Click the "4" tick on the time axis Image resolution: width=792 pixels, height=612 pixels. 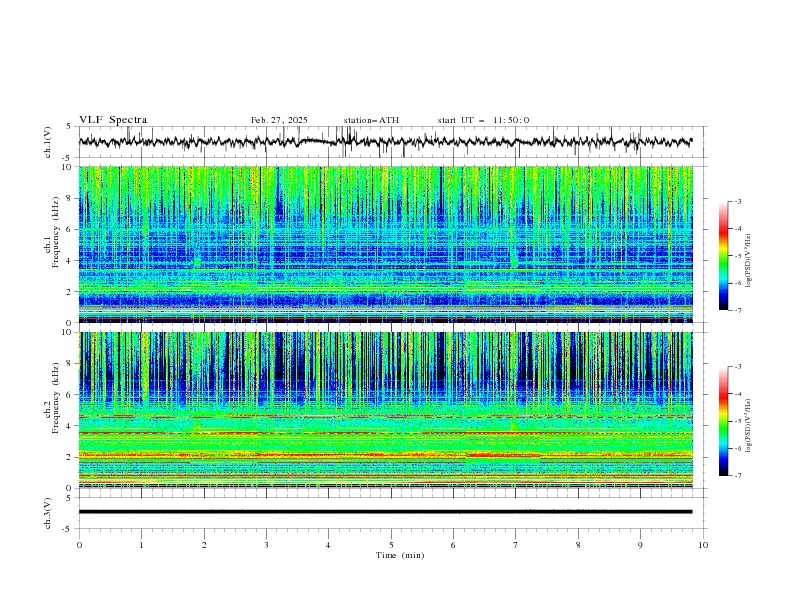(x=328, y=545)
